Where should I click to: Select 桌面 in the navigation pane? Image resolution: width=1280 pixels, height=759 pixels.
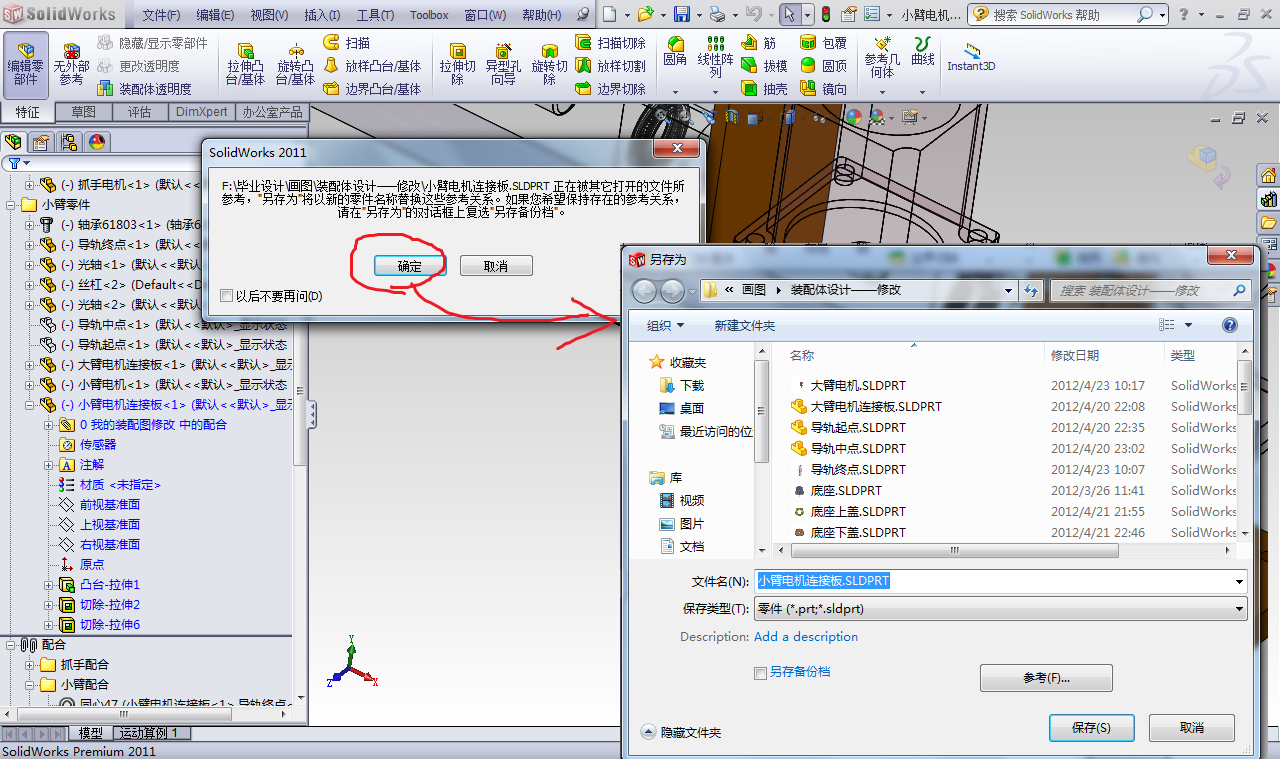pyautogui.click(x=682, y=408)
